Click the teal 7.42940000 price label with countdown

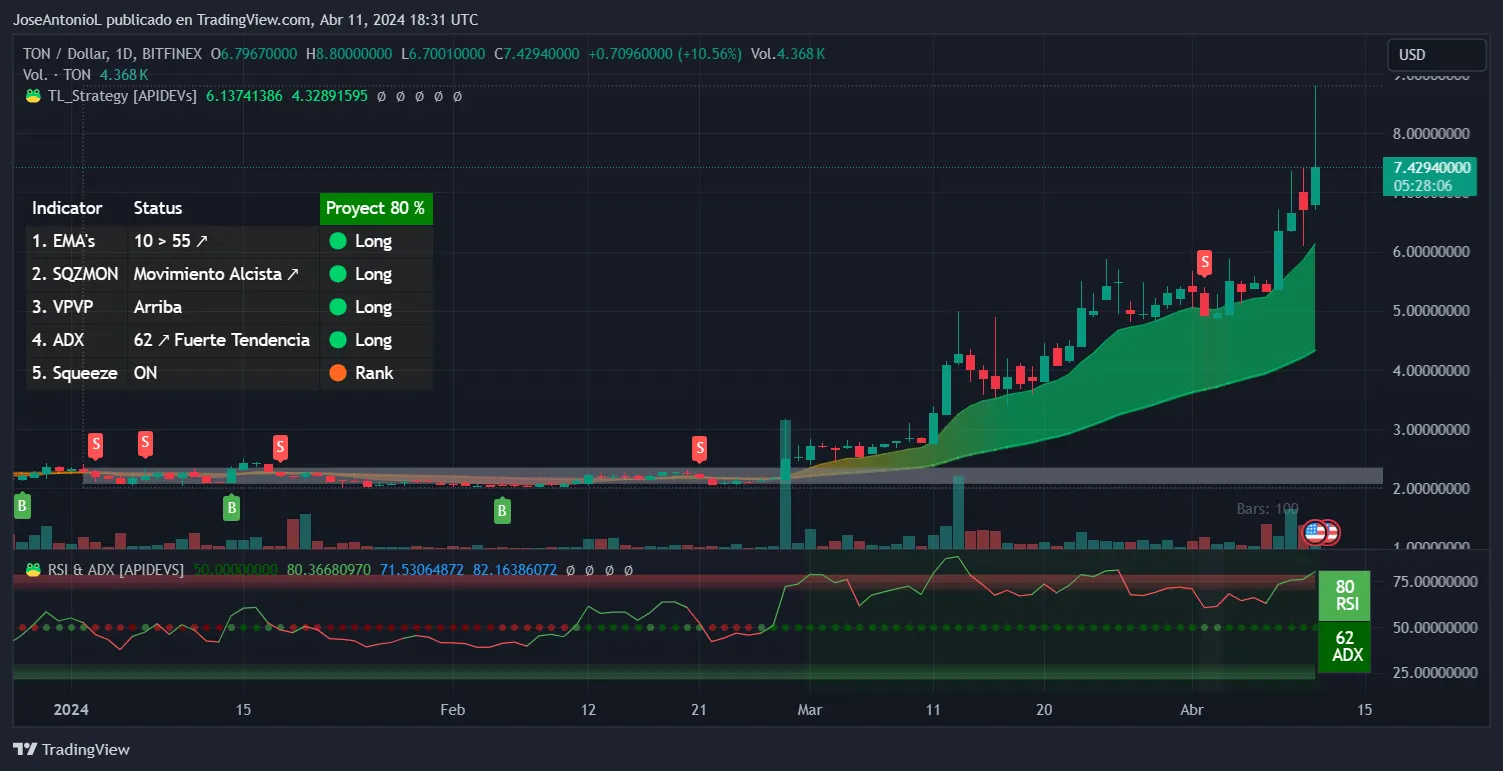(x=1430, y=176)
